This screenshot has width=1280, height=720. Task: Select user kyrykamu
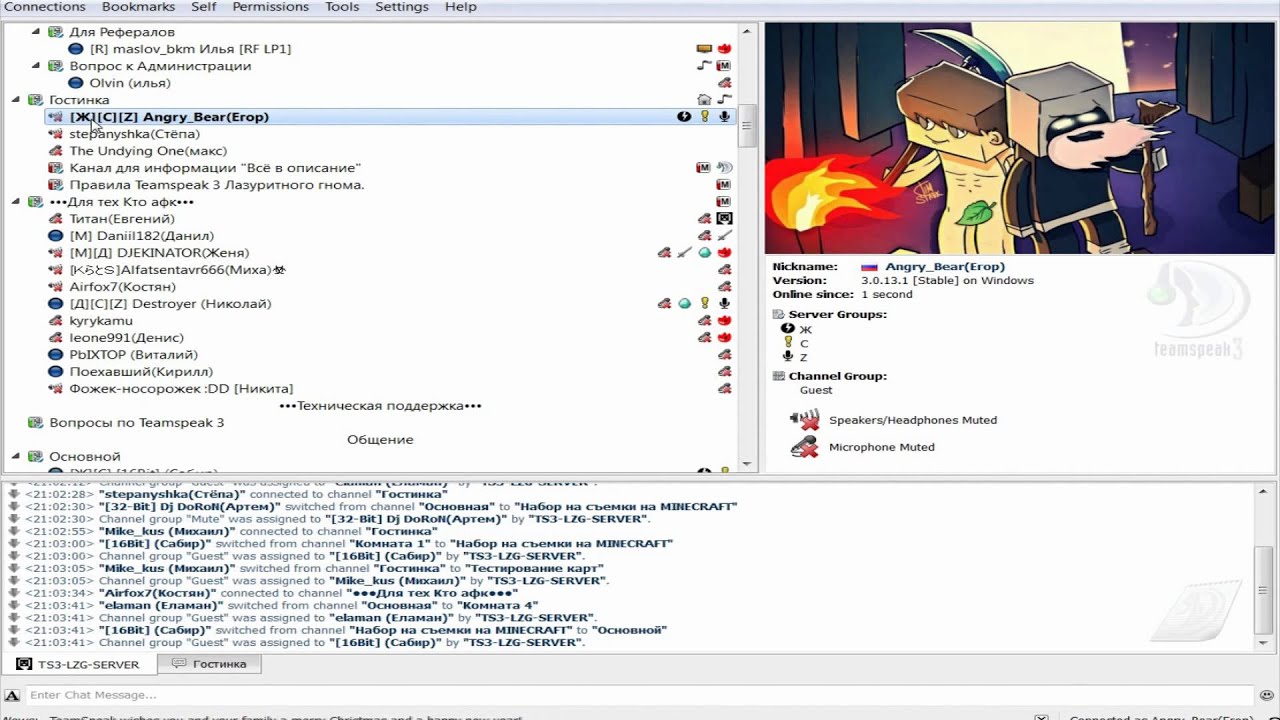[101, 321]
